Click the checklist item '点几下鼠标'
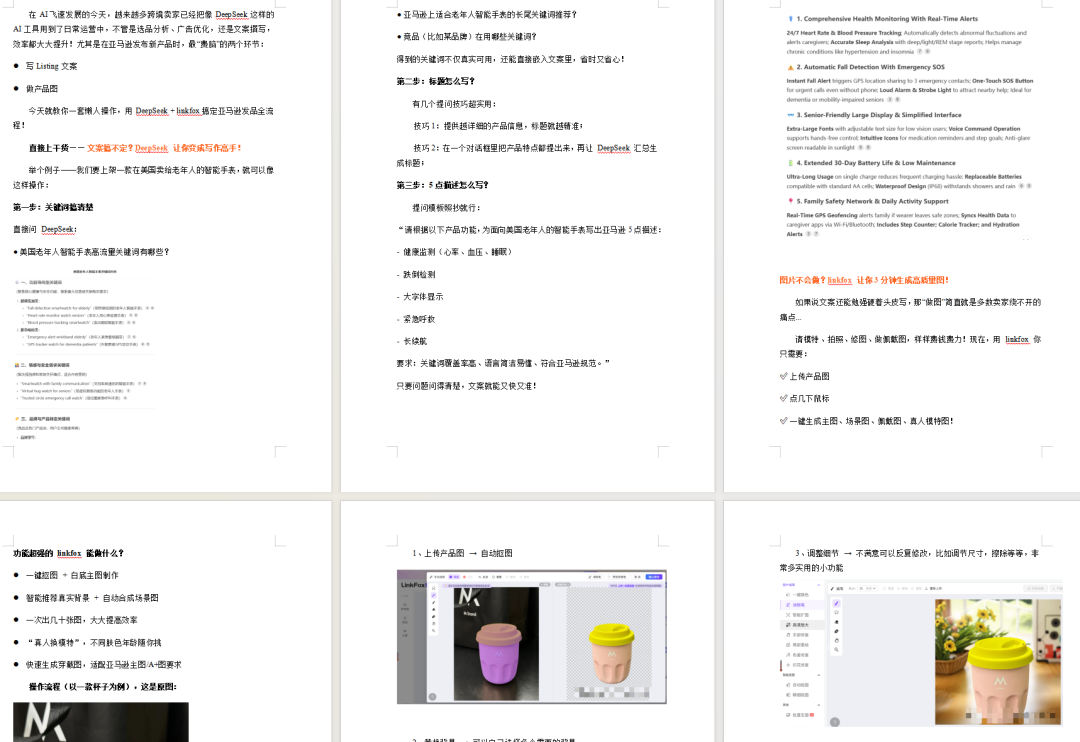The height and width of the screenshot is (742, 1080). 809,398
